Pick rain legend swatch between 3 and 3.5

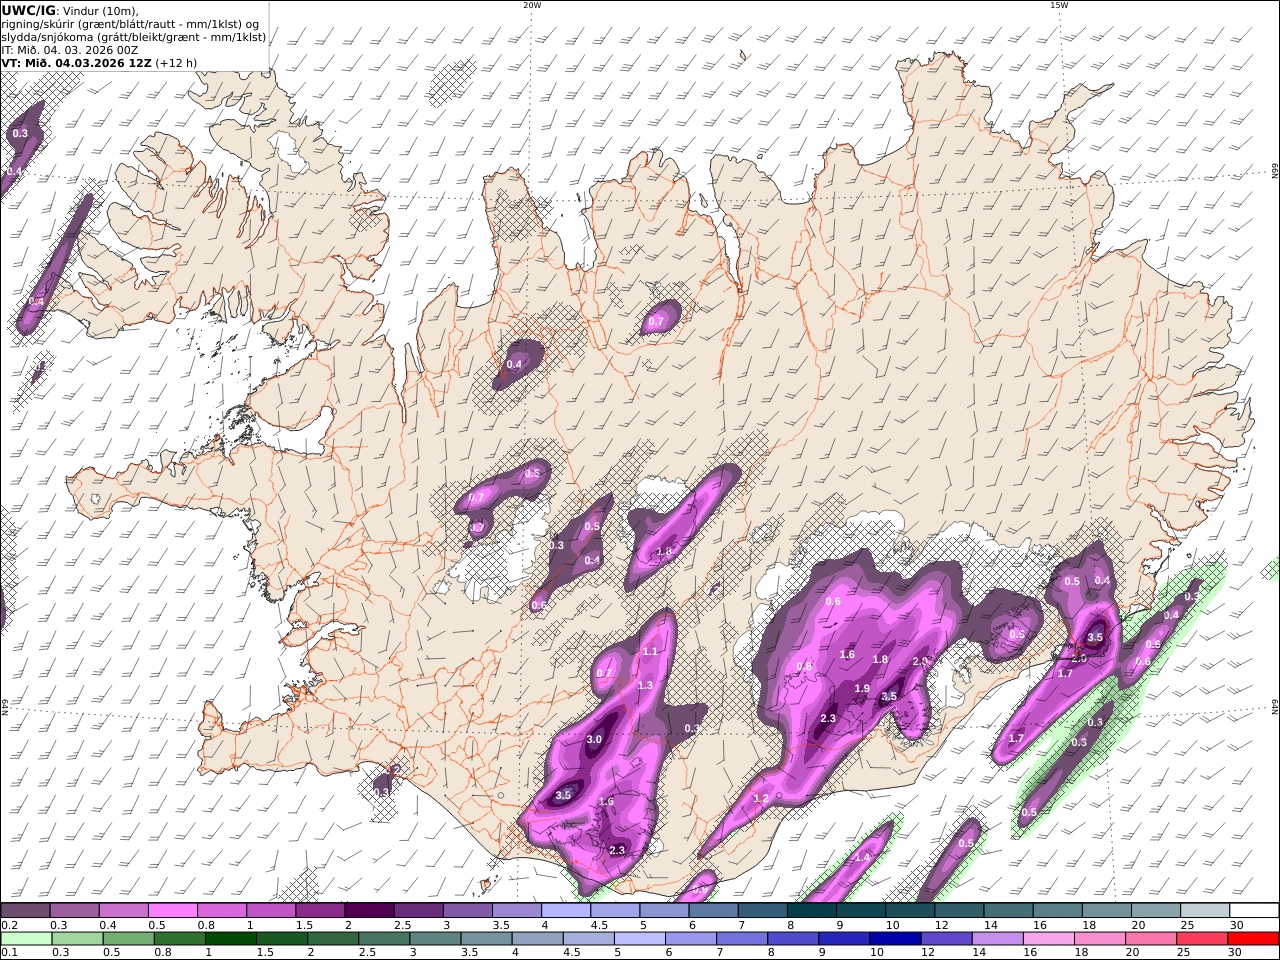tap(435, 939)
